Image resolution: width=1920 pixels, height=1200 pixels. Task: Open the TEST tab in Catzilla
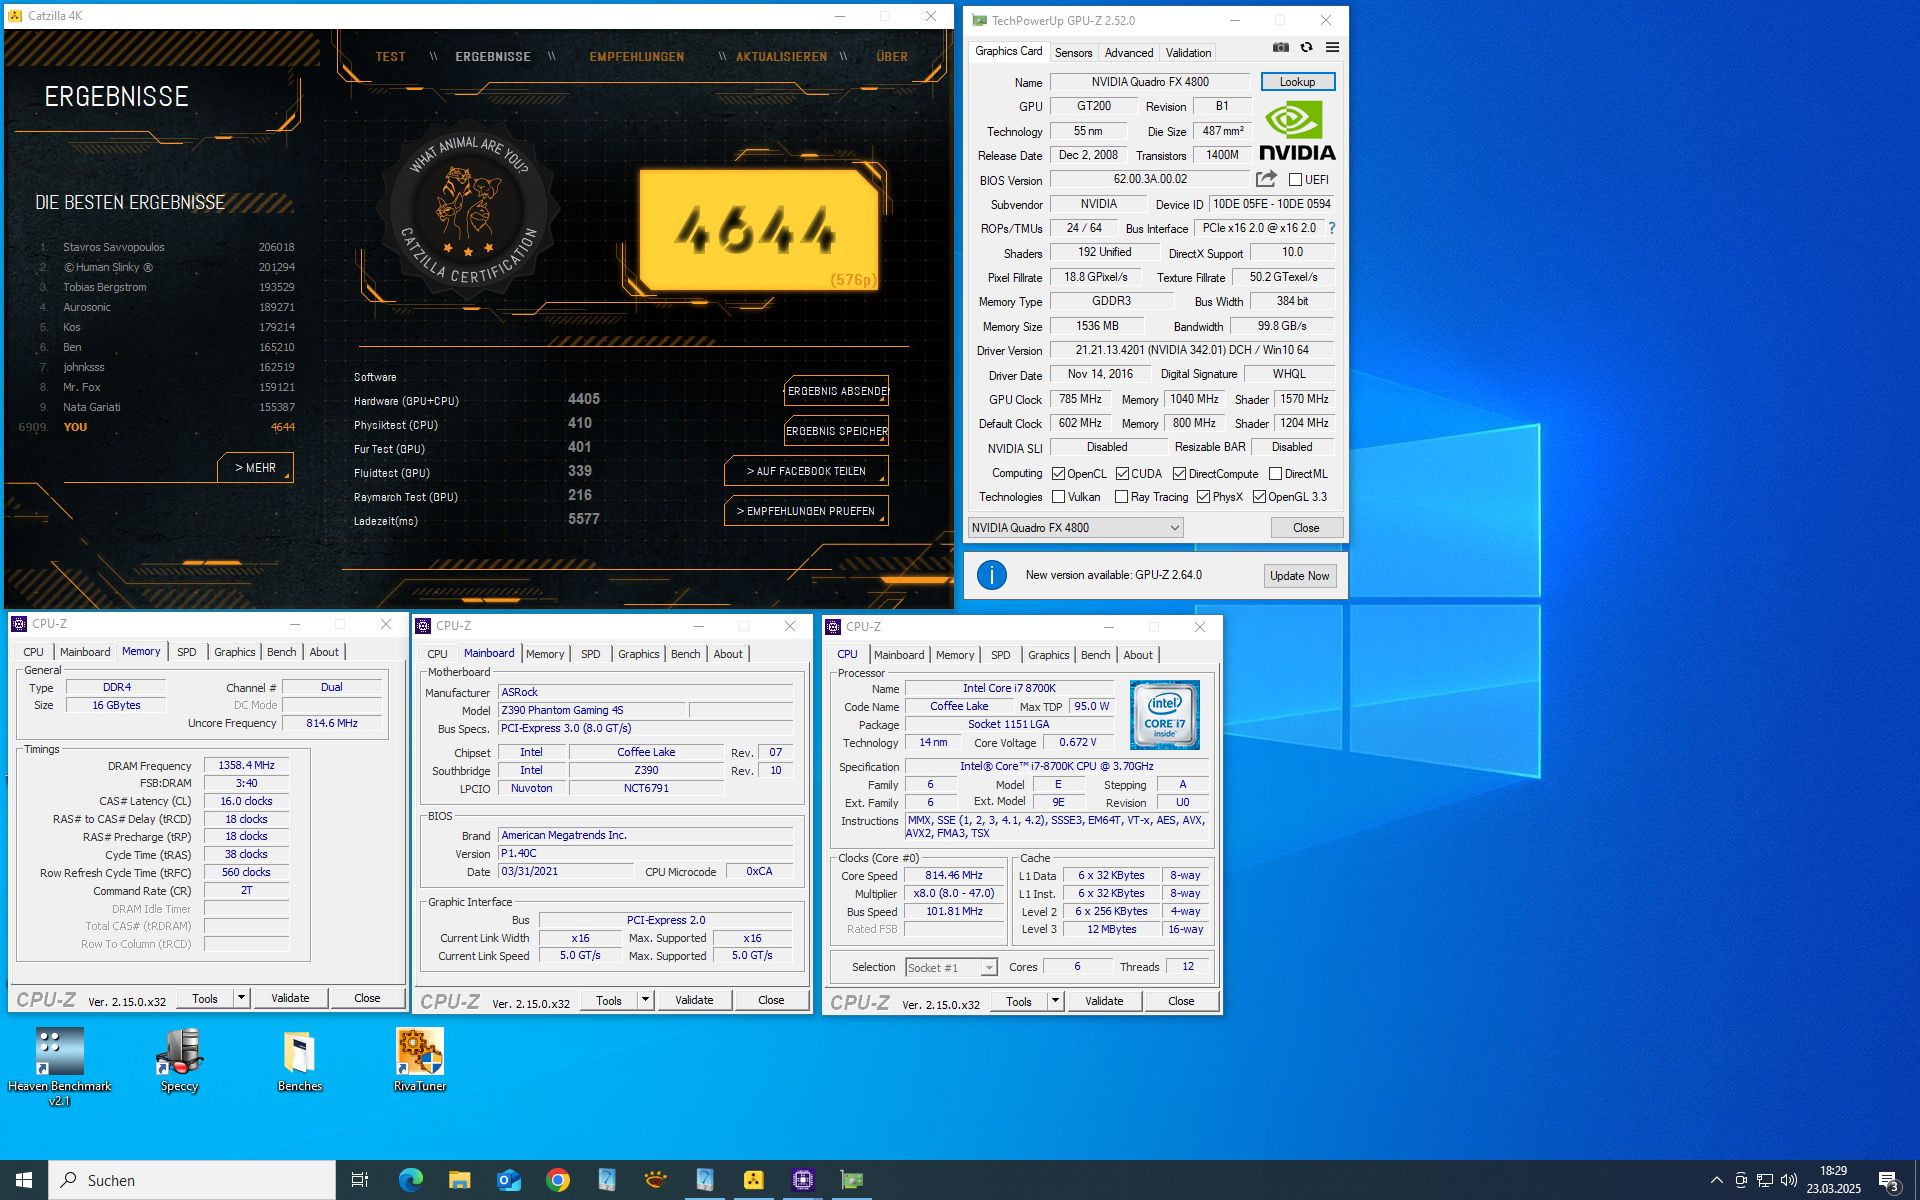click(390, 57)
